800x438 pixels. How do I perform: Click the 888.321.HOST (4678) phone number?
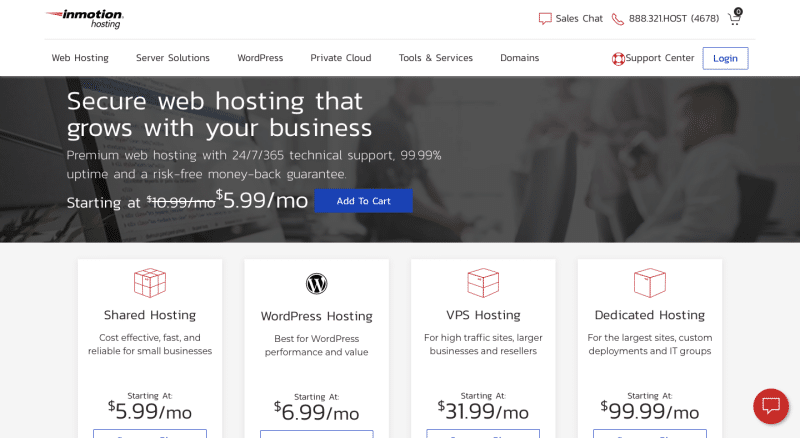[673, 18]
